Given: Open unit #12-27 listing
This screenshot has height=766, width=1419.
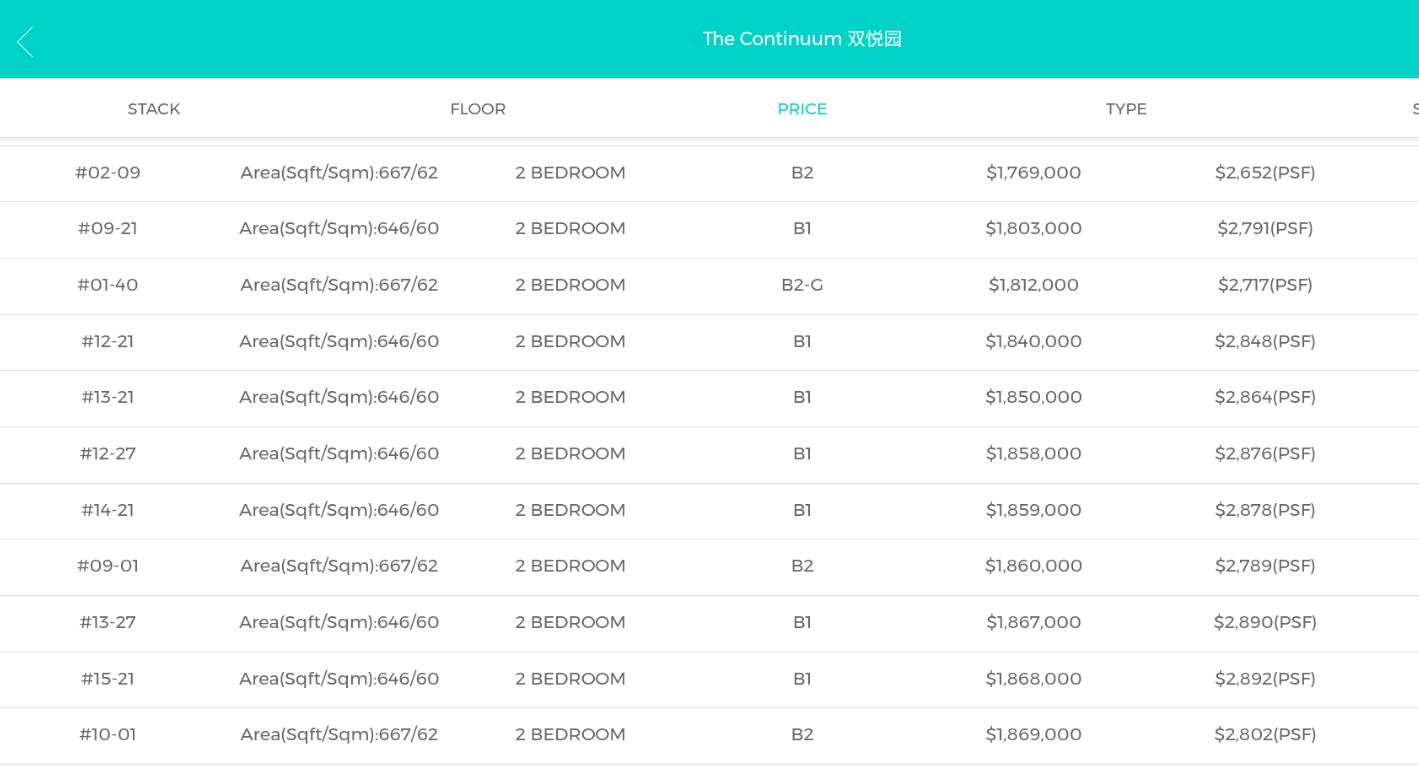Looking at the screenshot, I should coord(108,454).
